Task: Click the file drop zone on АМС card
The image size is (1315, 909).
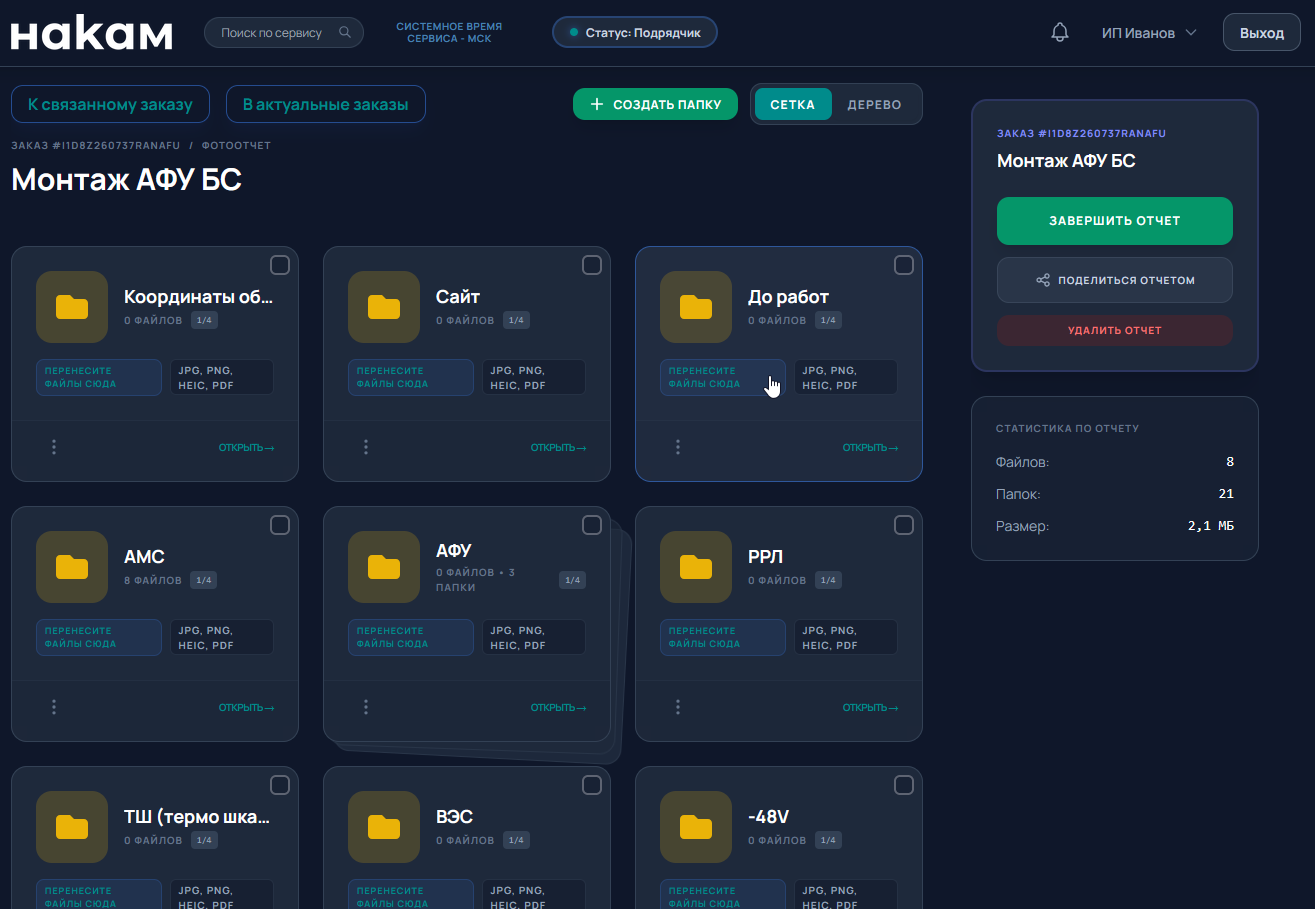Action: click(99, 637)
